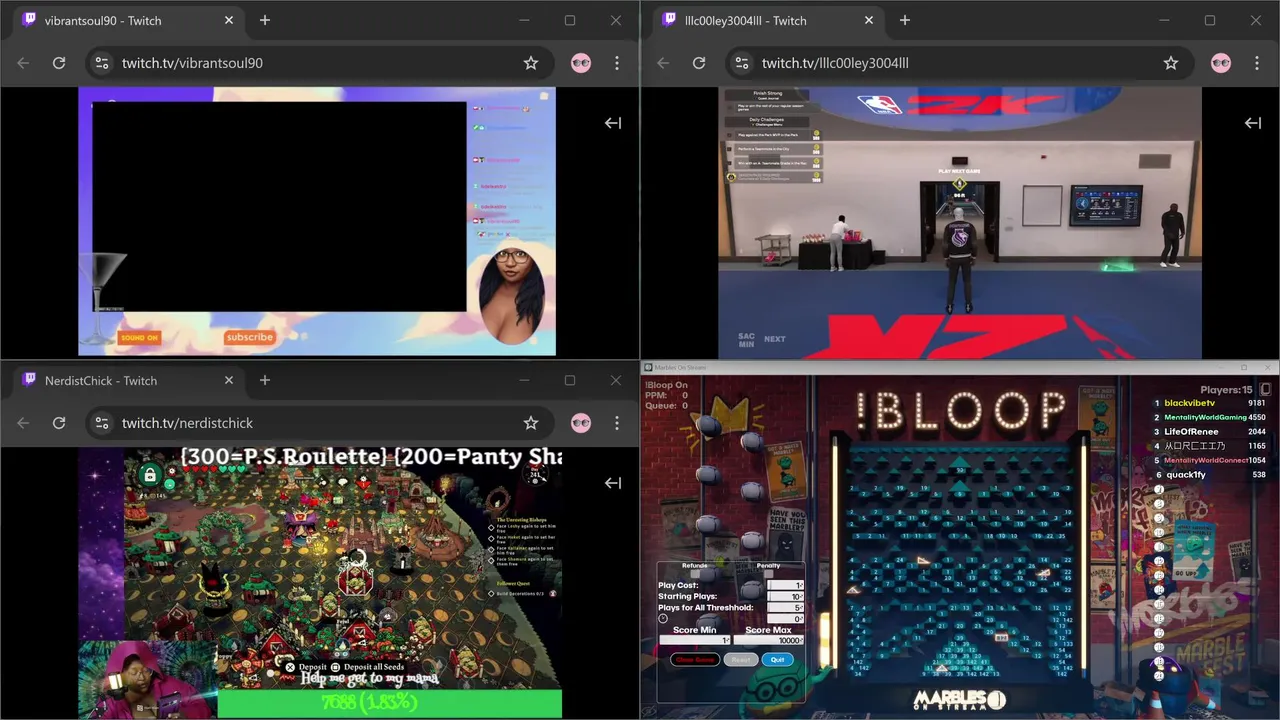1280x720 pixels.
Task: Click the streamer avatar portrait on vibrantsoul90
Action: [512, 294]
